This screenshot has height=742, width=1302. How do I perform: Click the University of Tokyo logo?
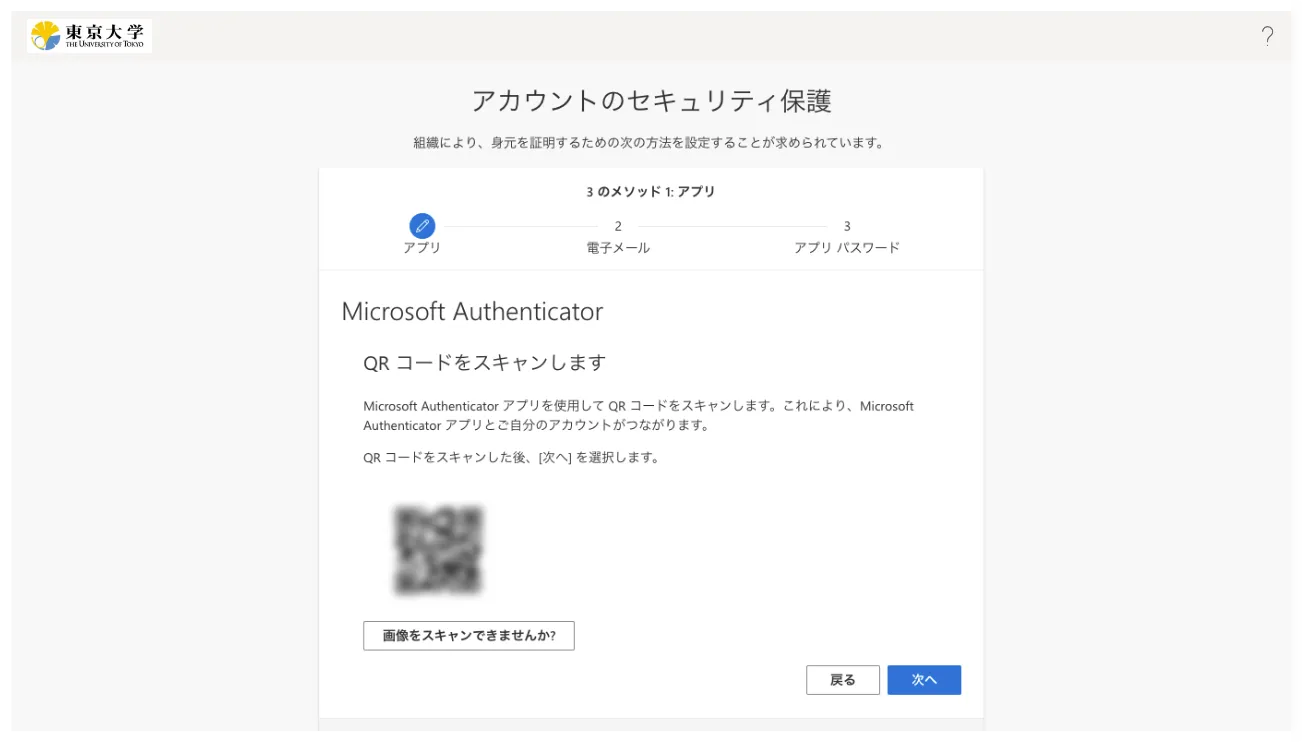point(89,36)
